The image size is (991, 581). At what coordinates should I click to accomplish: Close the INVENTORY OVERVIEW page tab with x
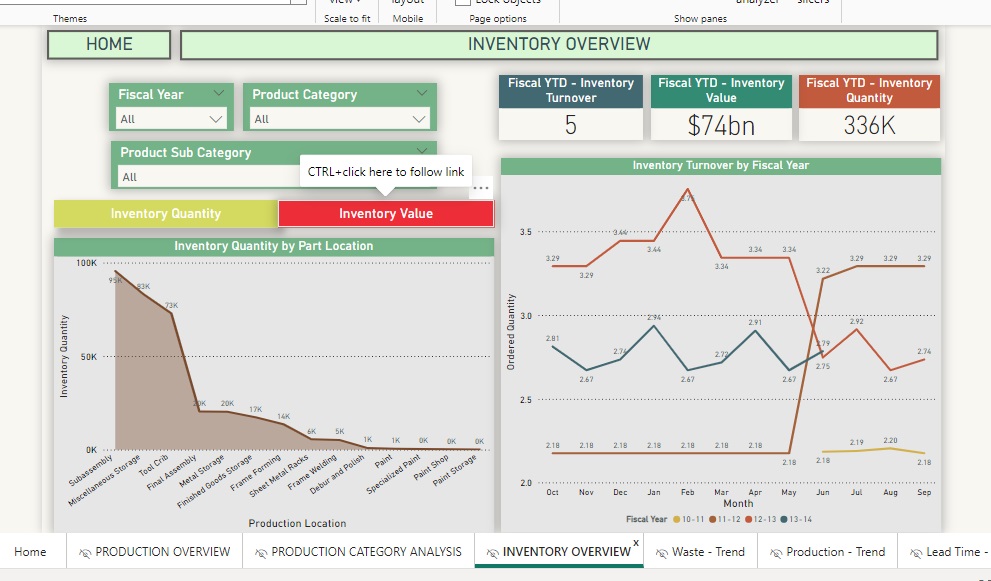[636, 543]
